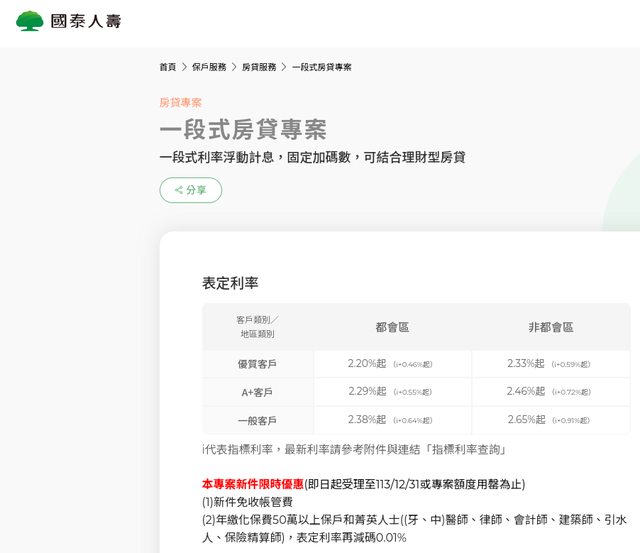Click the 優質客戶 row label
The height and width of the screenshot is (553, 640).
257,364
